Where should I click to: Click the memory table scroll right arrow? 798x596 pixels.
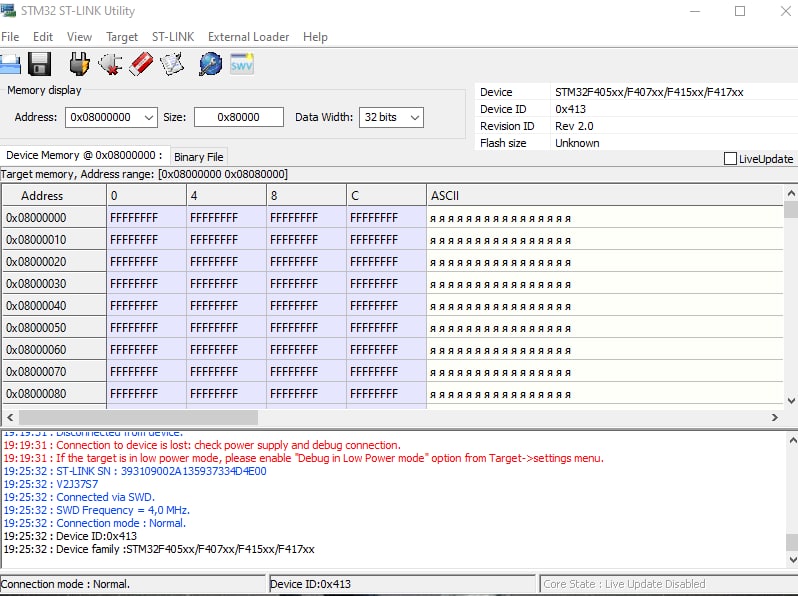point(775,417)
